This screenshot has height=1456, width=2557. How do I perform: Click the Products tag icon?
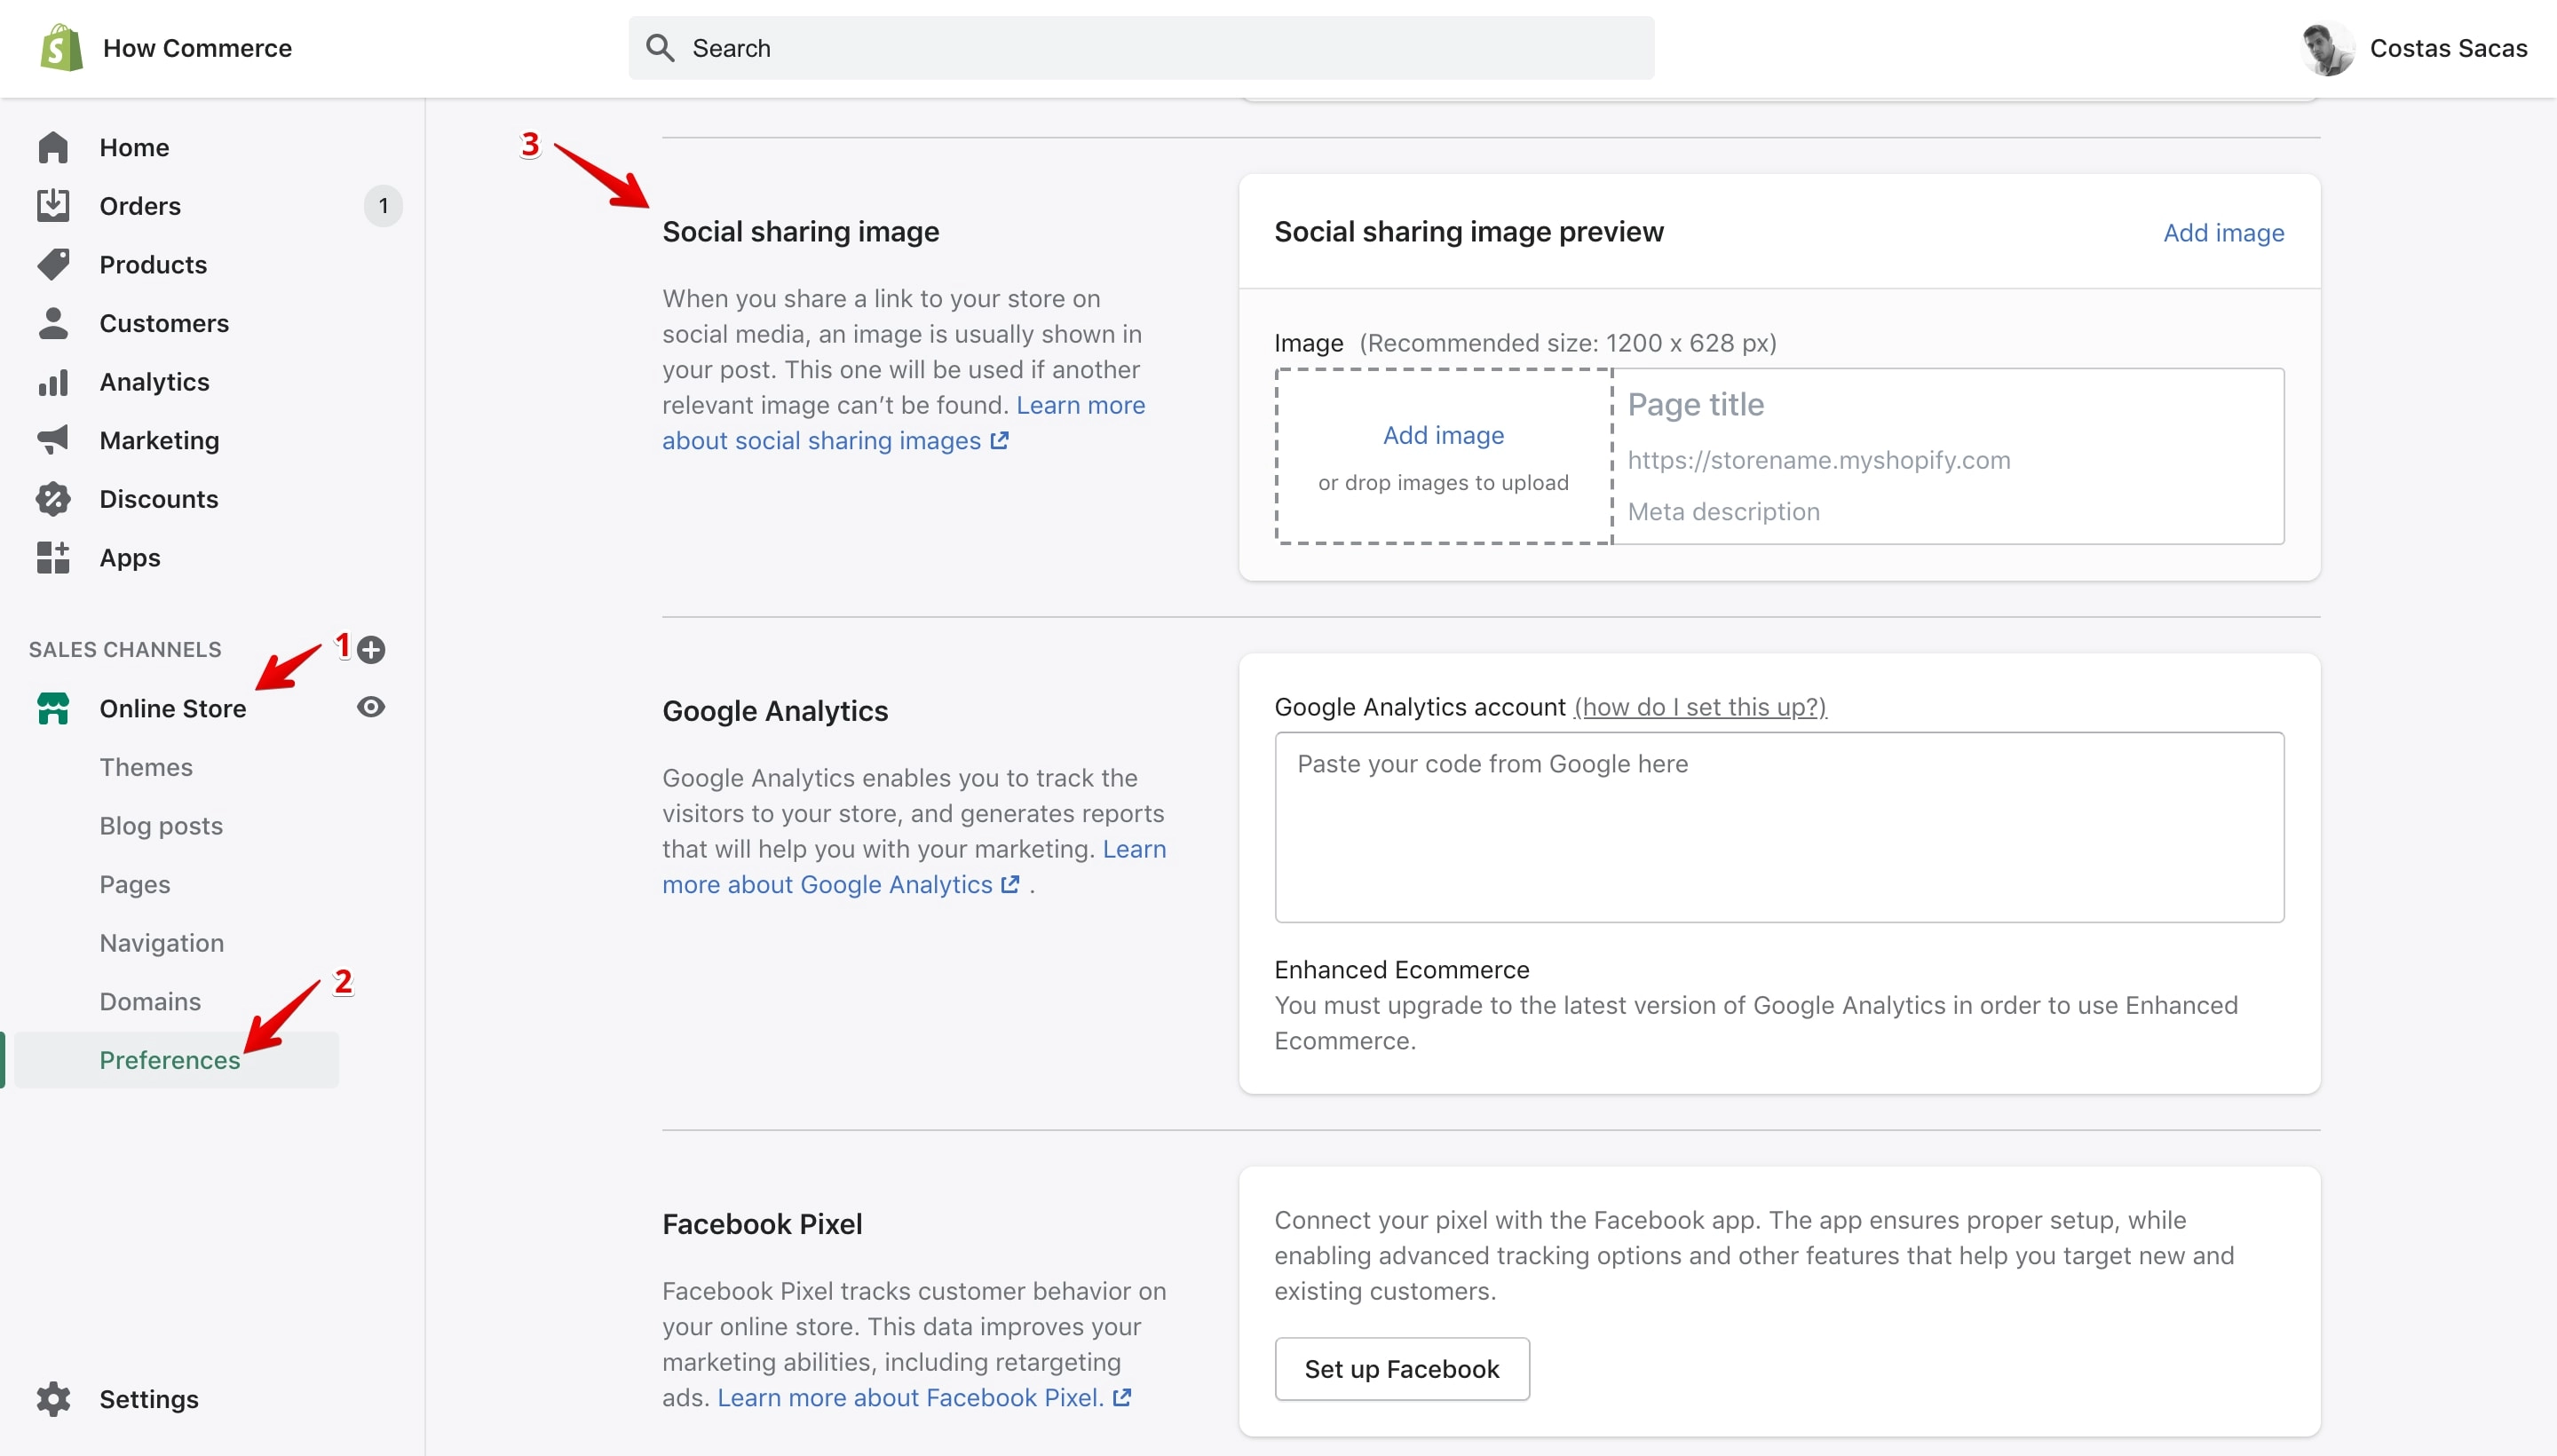point(53,264)
